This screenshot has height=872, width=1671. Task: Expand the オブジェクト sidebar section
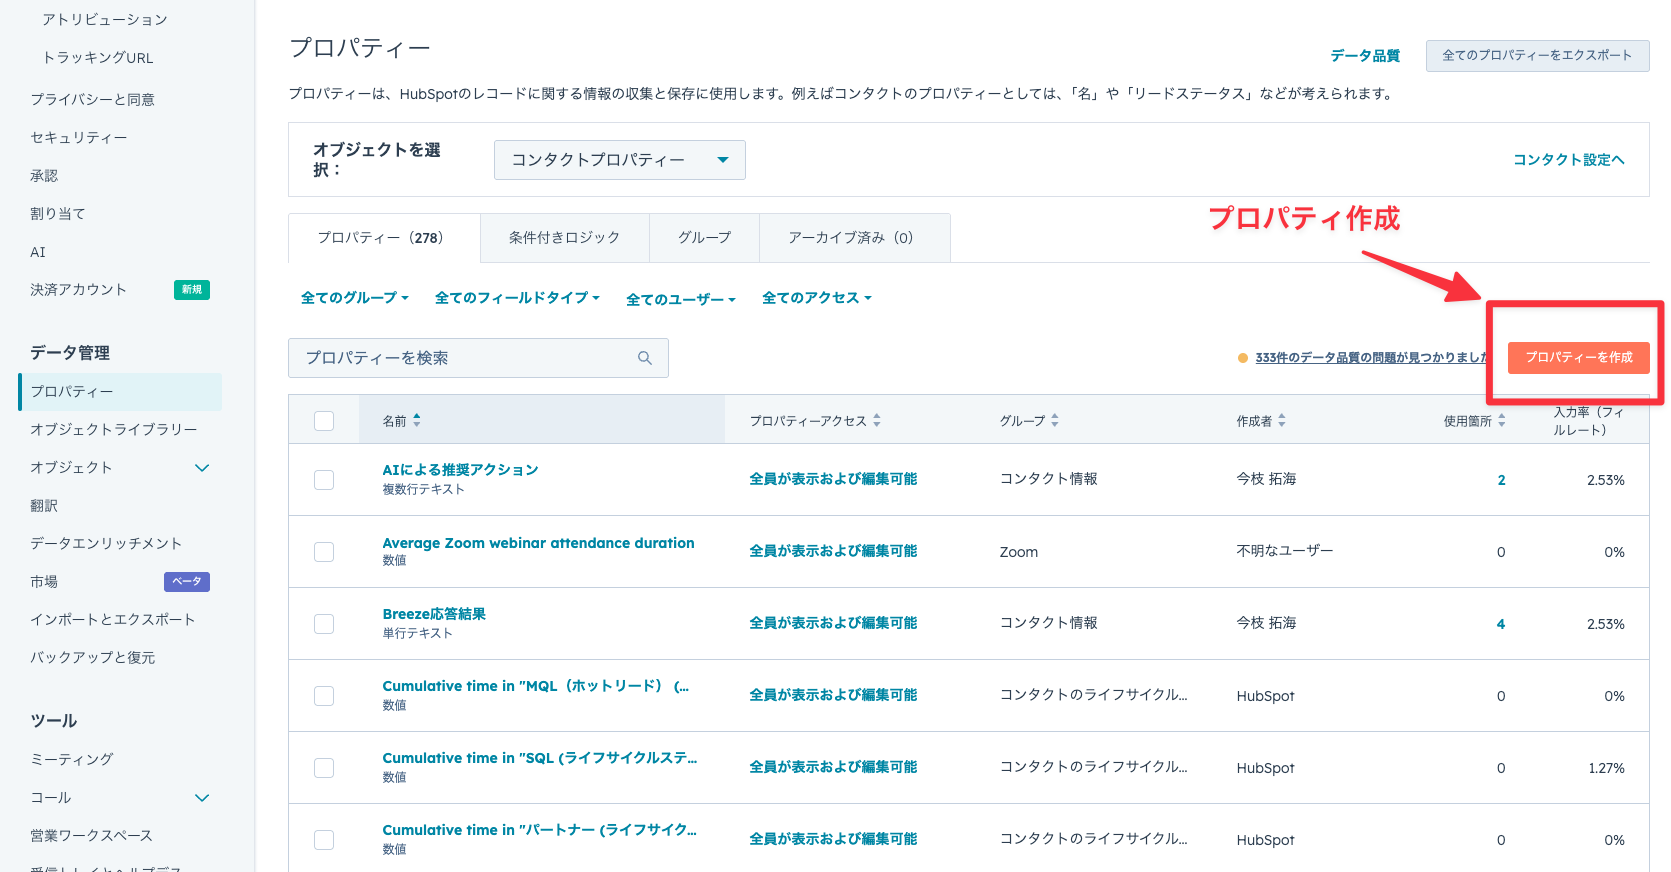[x=202, y=468]
